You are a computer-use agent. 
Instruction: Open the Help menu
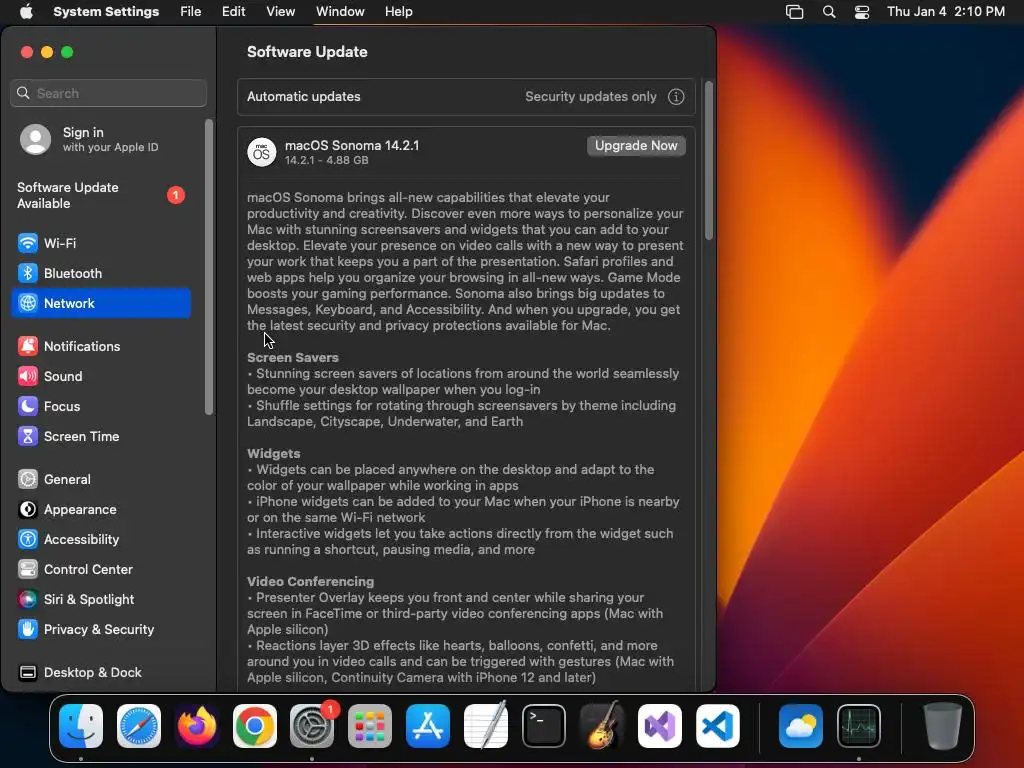coord(398,12)
